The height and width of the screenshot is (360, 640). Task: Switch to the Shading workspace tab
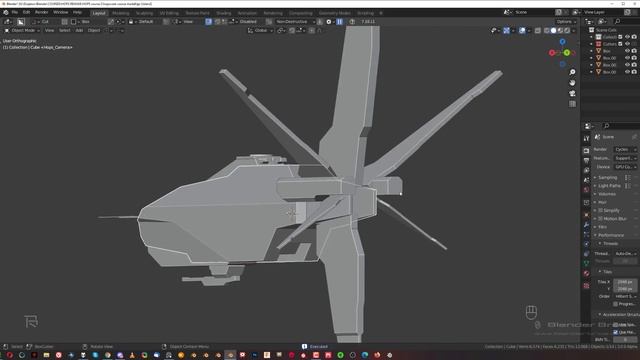[x=223, y=13]
